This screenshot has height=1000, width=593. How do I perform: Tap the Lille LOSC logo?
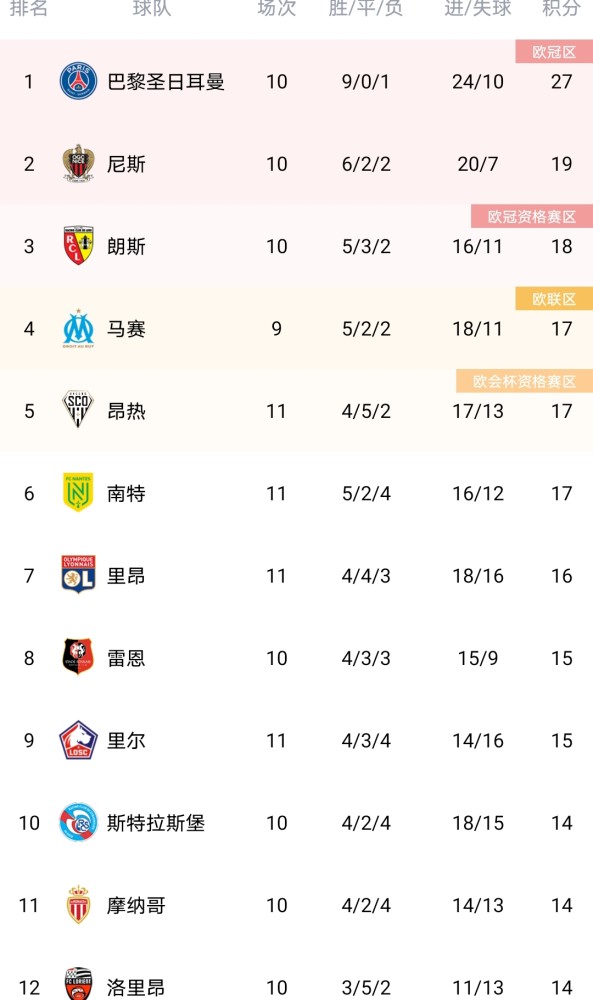coord(78,740)
